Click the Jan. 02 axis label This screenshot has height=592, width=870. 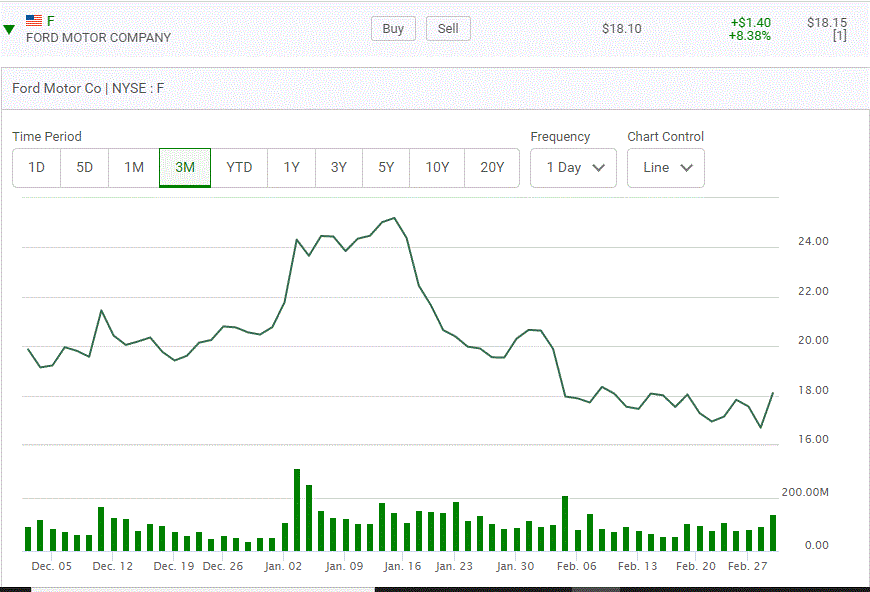click(283, 566)
